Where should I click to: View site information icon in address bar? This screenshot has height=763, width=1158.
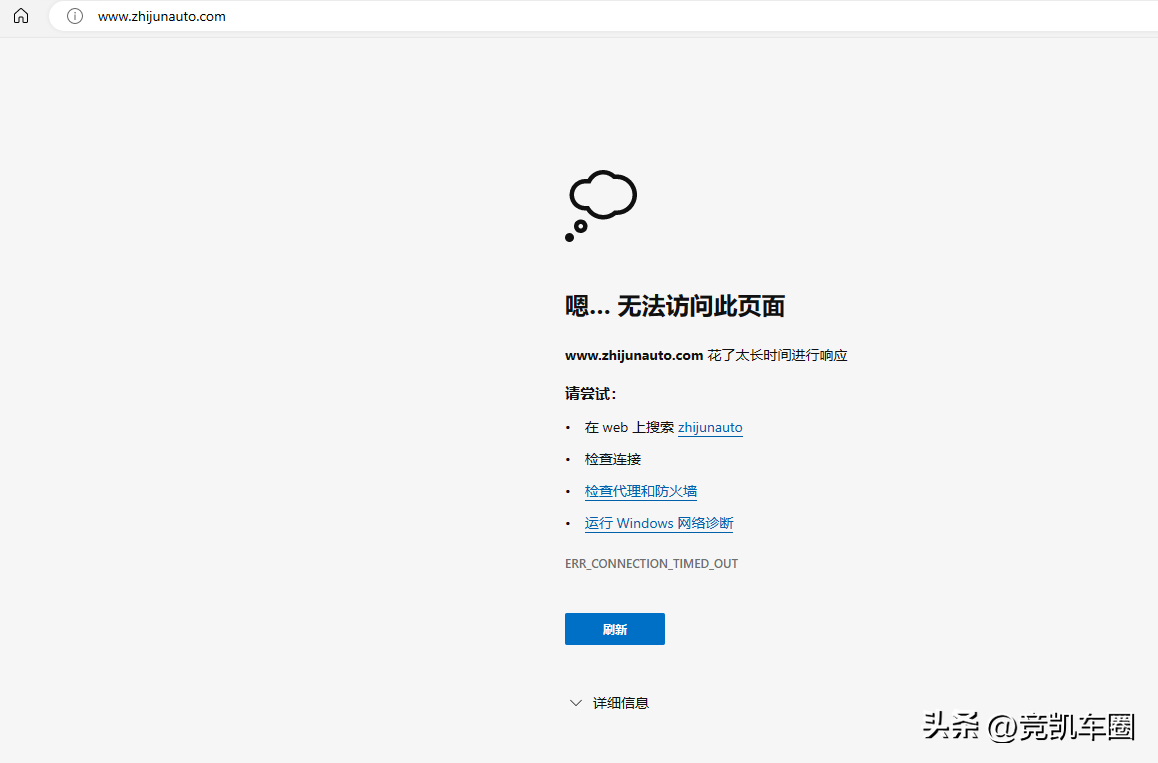point(75,16)
